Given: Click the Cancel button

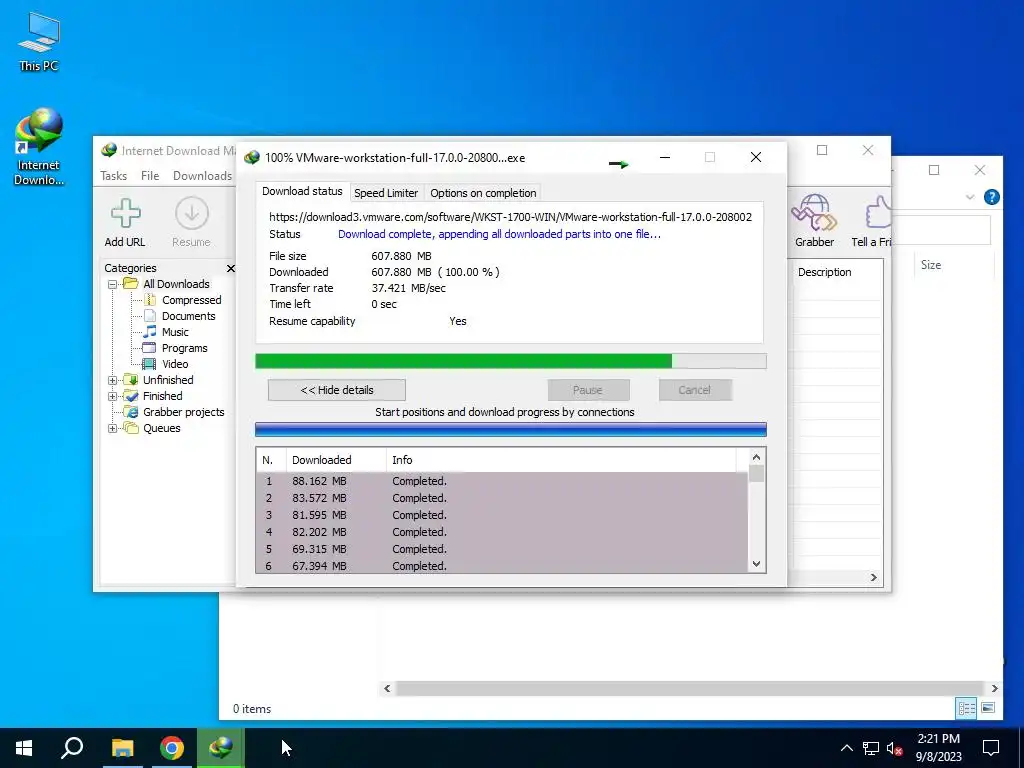Looking at the screenshot, I should [x=694, y=390].
